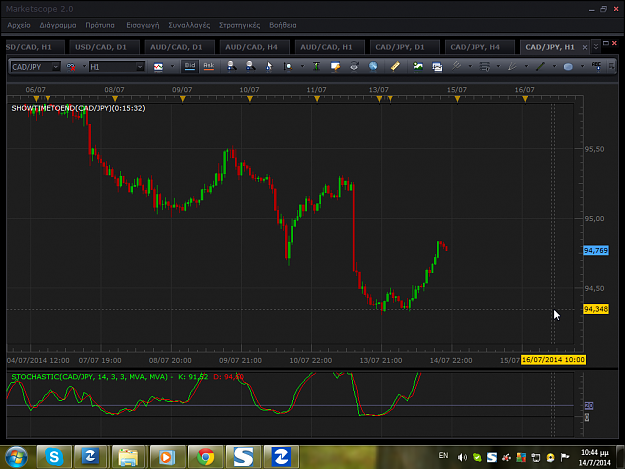Select the fan lines drawing tool
This screenshot has width=625, height=469.
click(x=512, y=66)
